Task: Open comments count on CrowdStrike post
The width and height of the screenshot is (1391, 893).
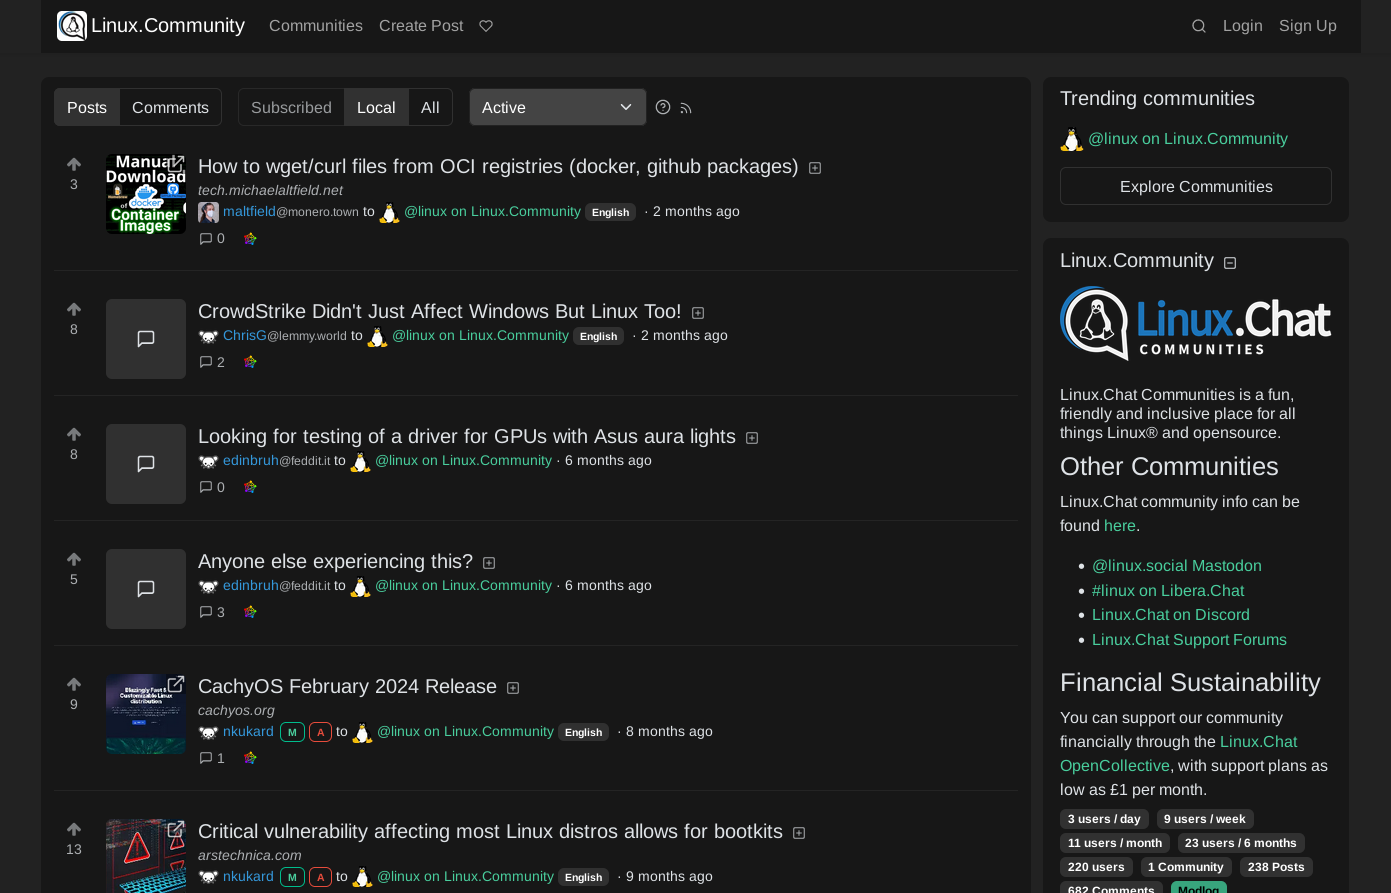Action: [x=212, y=362]
